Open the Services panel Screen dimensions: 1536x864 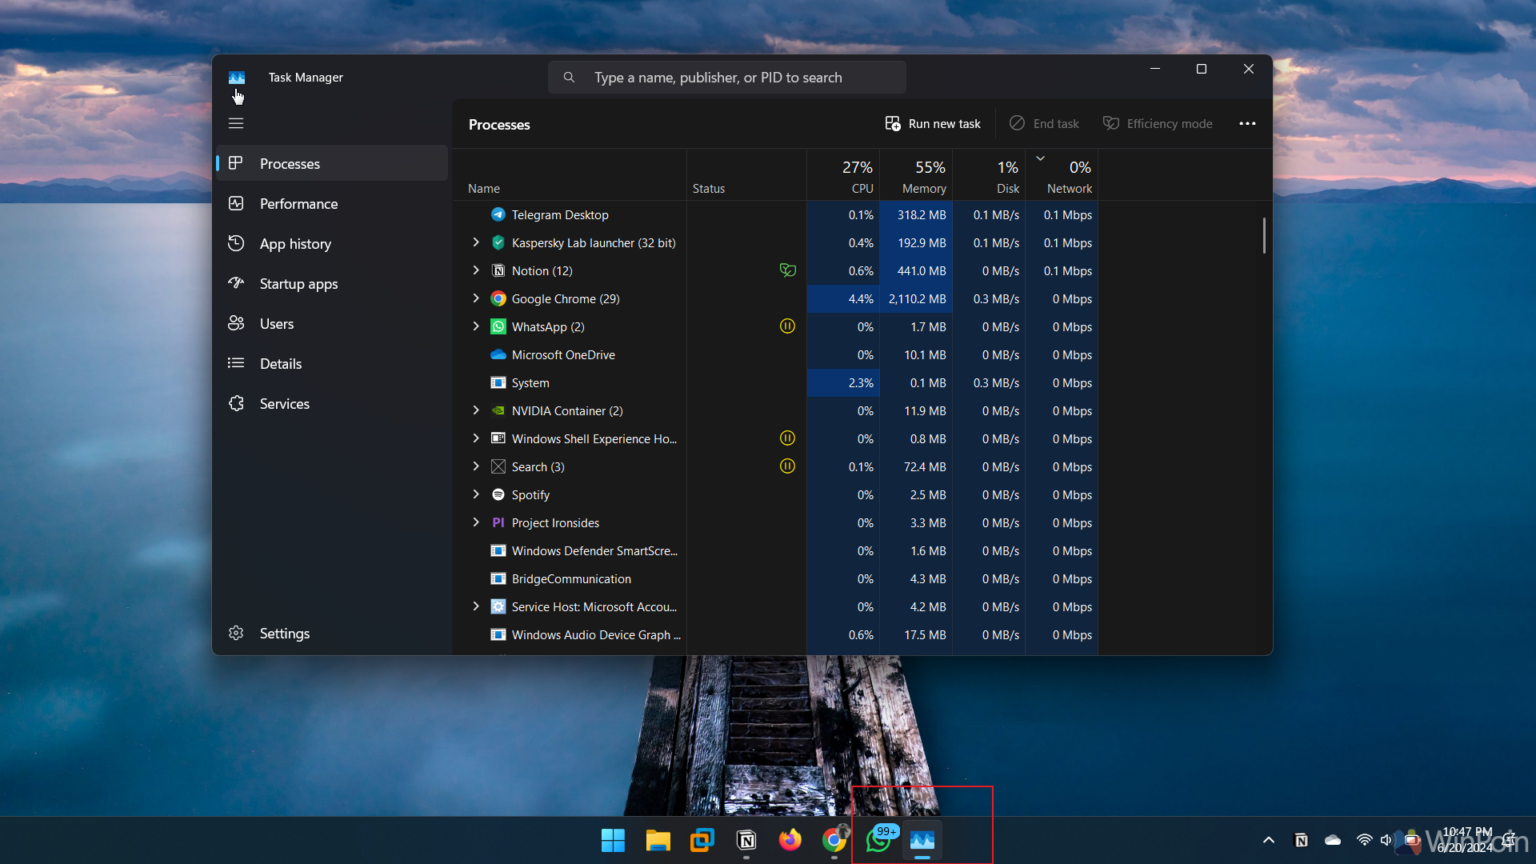click(283, 403)
